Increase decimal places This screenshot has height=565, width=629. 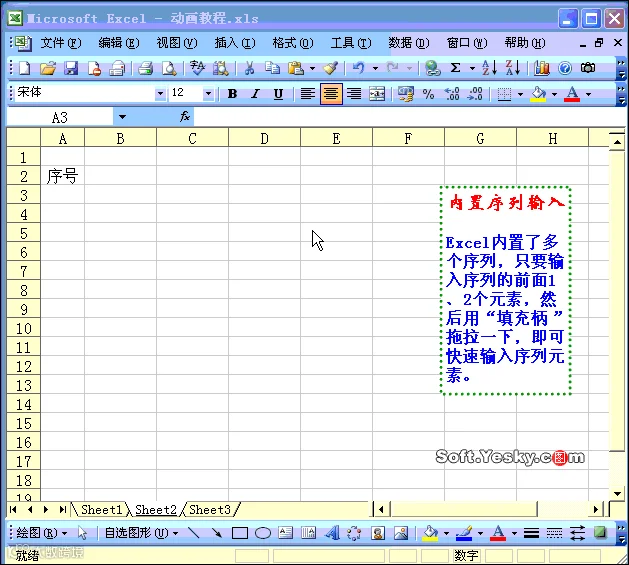tap(452, 94)
